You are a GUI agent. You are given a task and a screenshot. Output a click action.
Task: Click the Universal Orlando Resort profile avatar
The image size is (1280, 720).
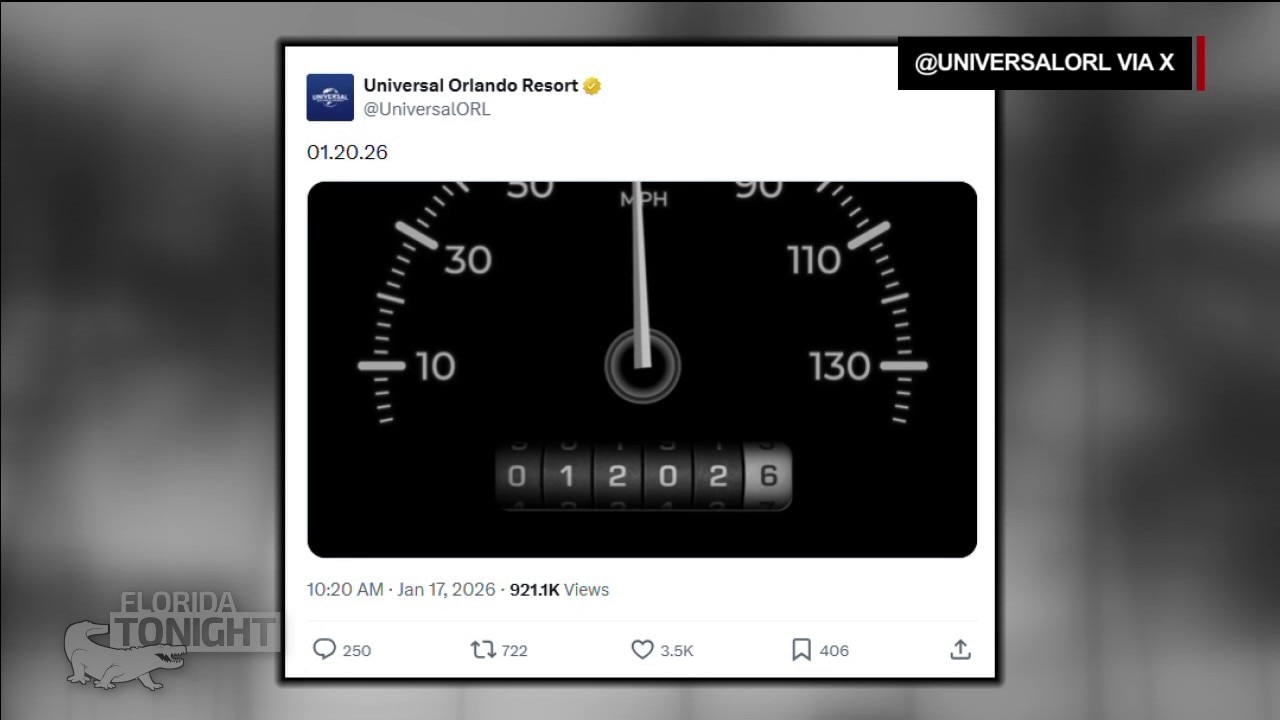pos(330,97)
